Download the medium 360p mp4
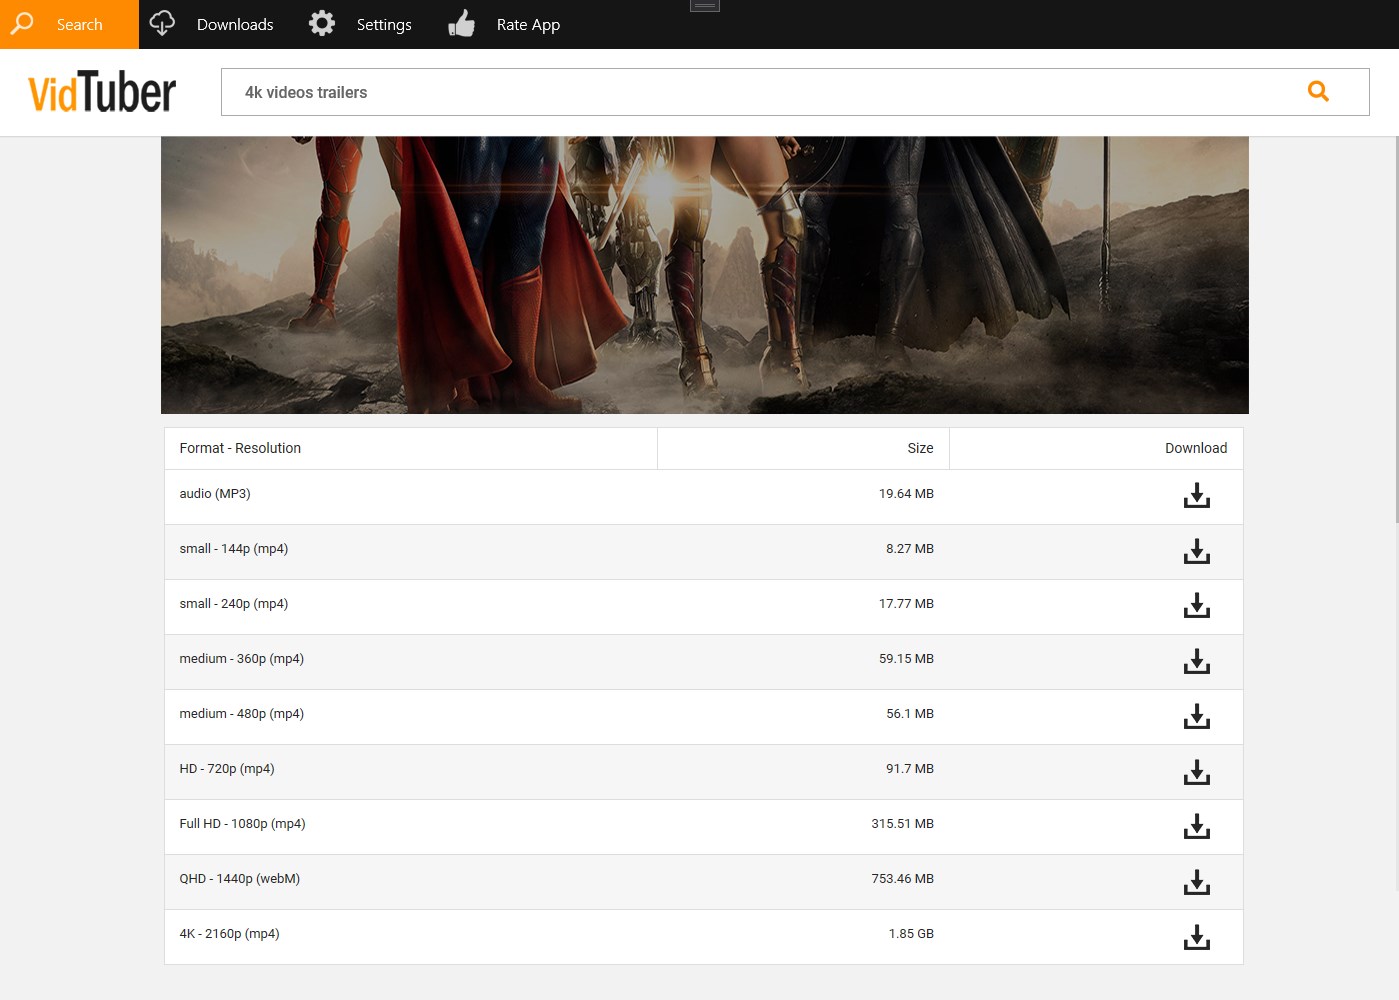 (1196, 661)
